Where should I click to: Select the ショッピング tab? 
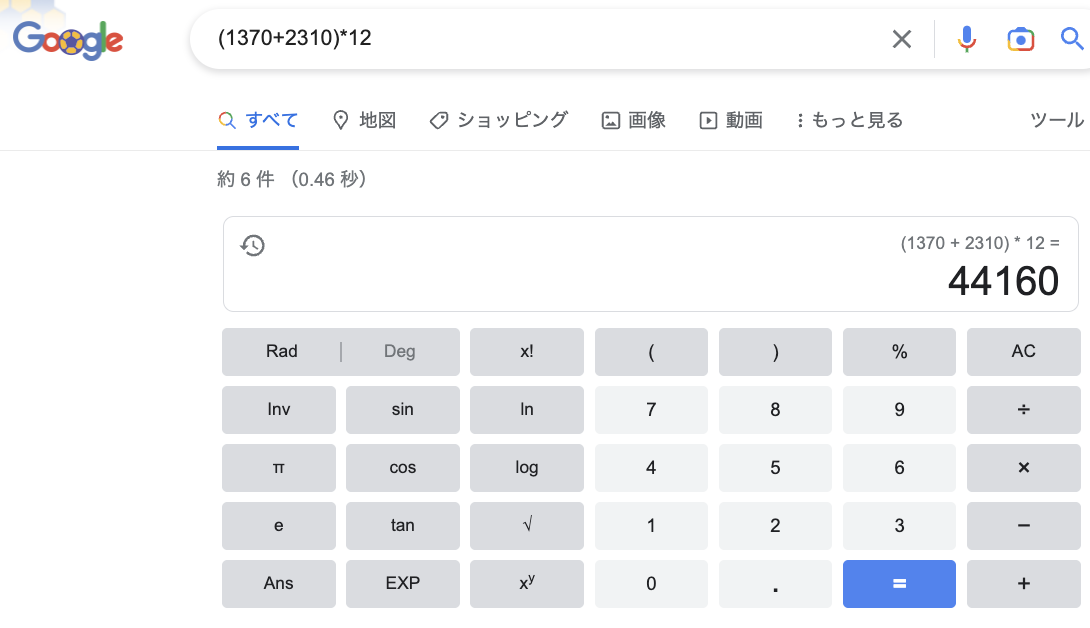[x=498, y=119]
